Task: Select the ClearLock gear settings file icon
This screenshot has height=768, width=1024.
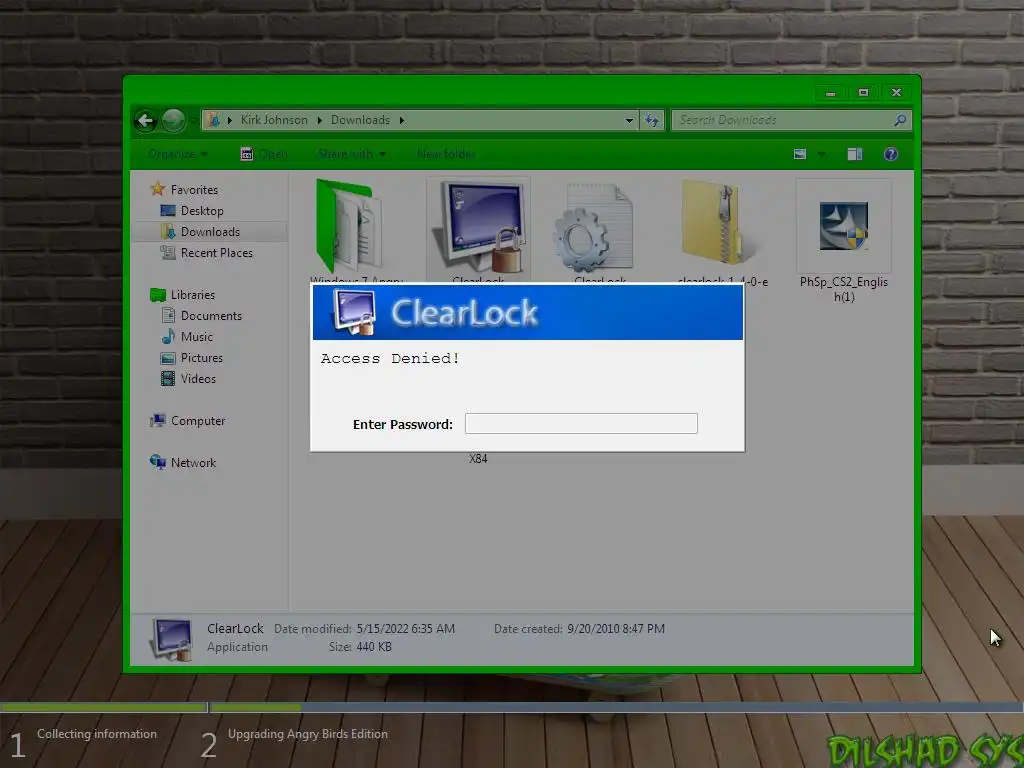Action: (x=592, y=228)
